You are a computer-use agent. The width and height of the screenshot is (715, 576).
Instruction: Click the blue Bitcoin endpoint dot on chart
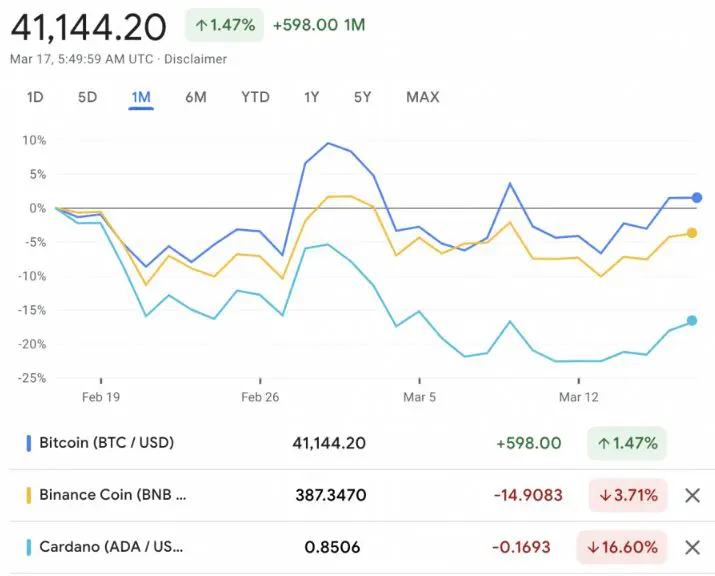coord(697,197)
